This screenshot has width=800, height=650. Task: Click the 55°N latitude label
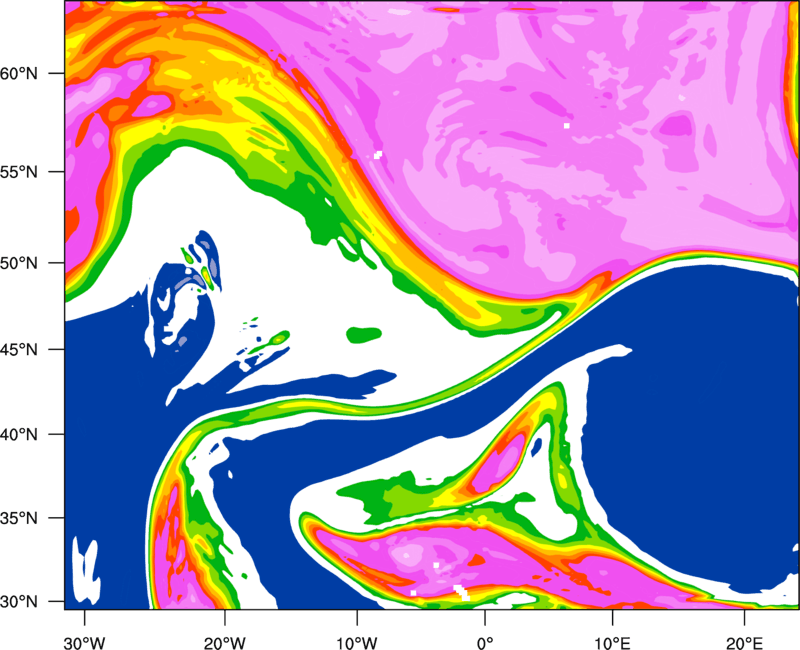19,172
